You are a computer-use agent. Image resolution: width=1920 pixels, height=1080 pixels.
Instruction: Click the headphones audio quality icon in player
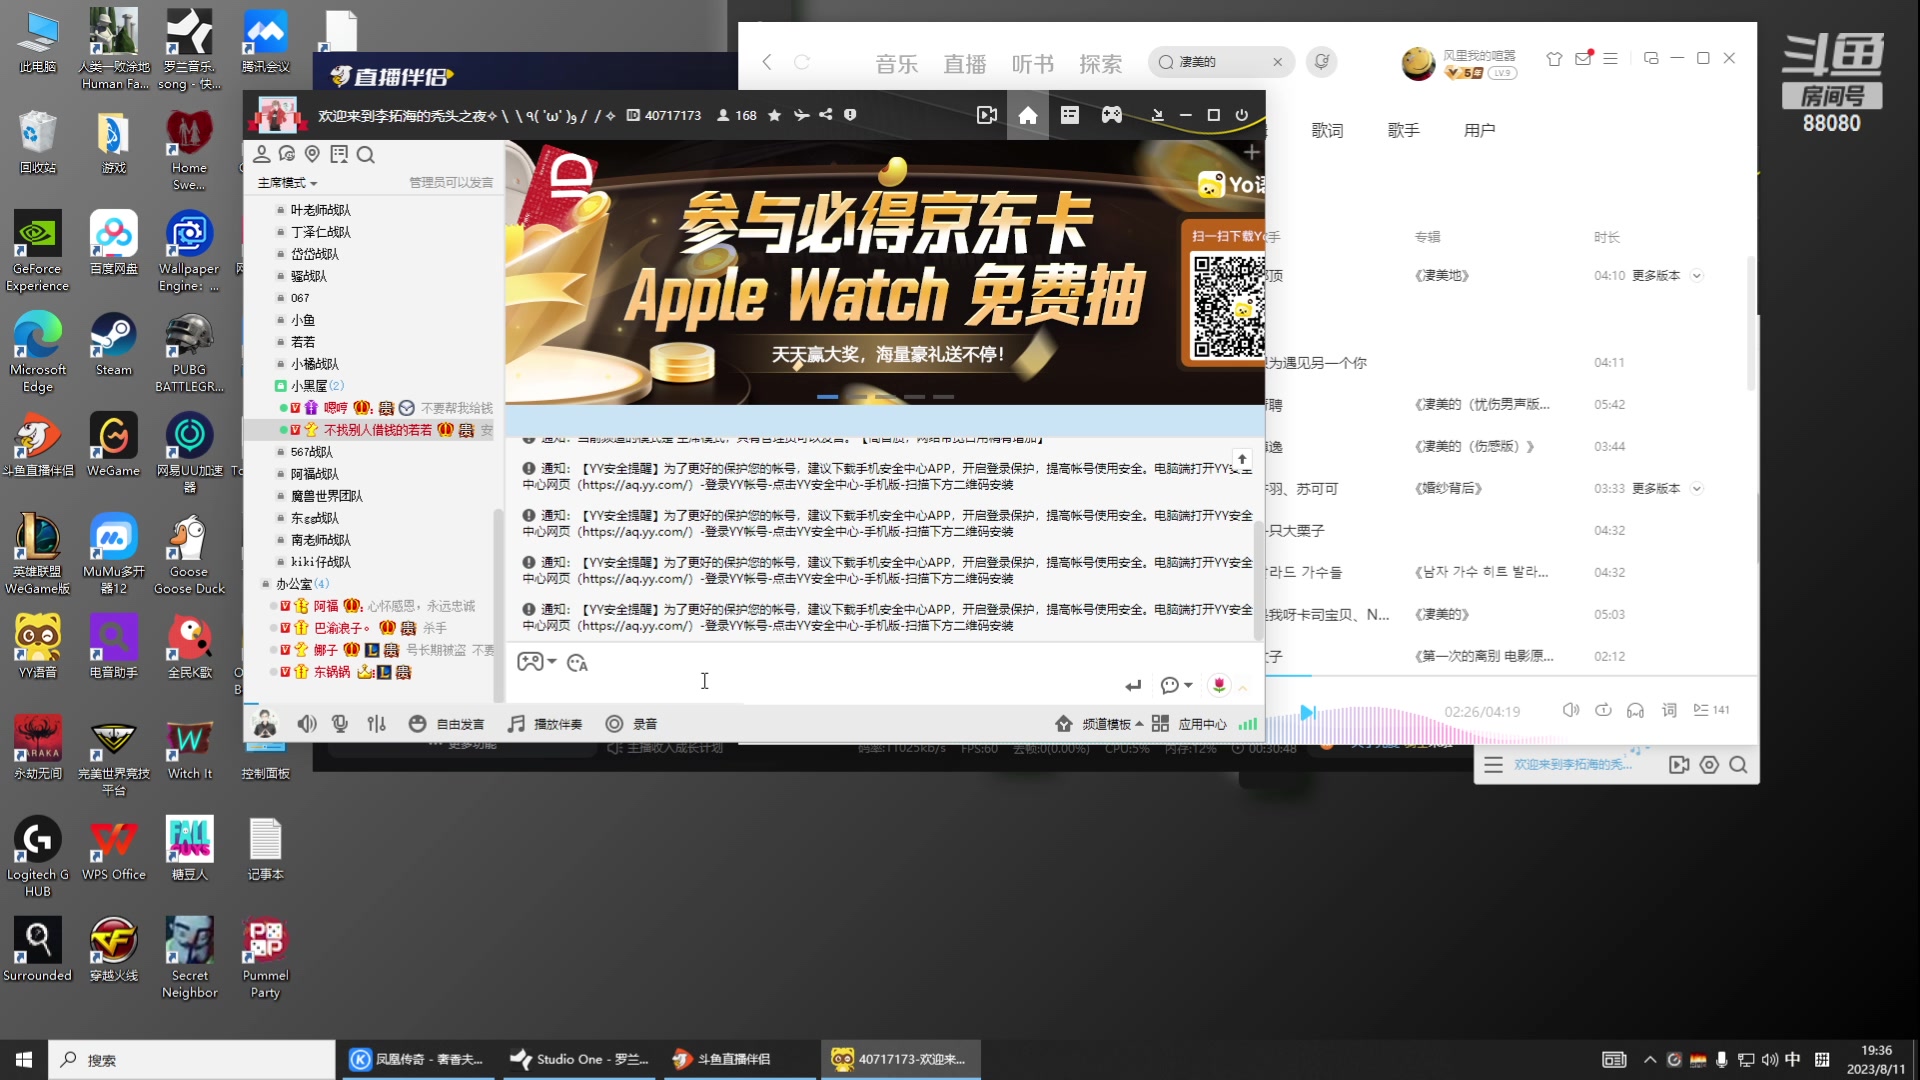[x=1636, y=709]
